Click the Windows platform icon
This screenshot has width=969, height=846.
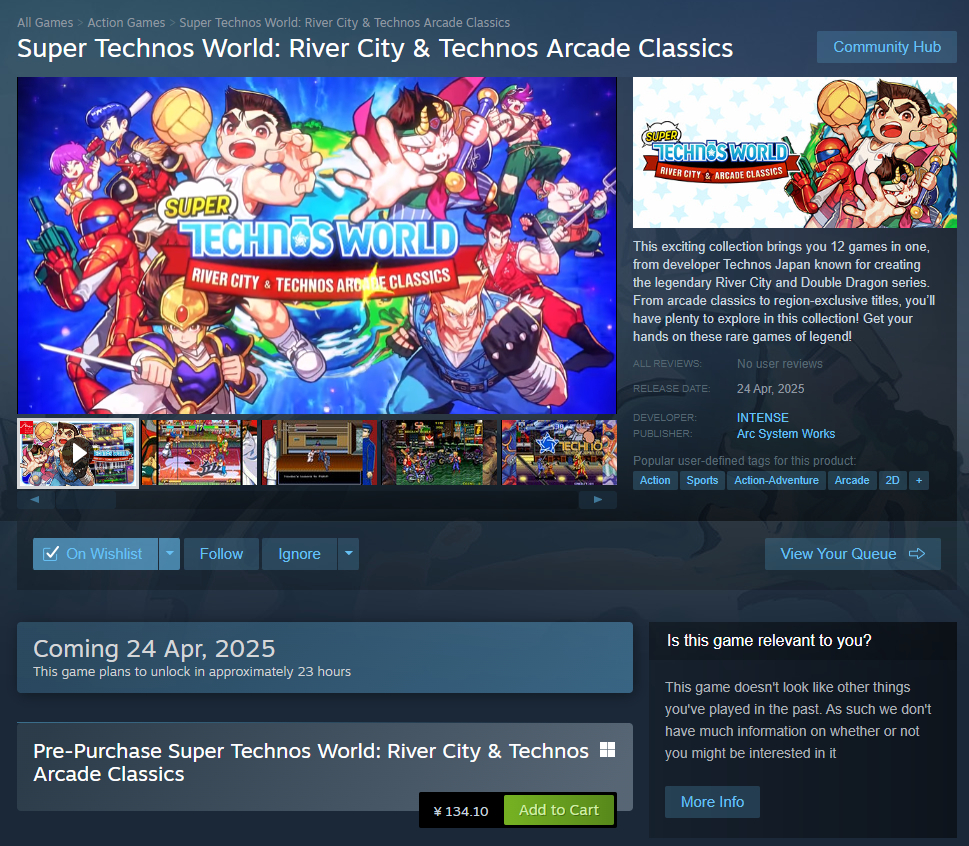point(607,750)
